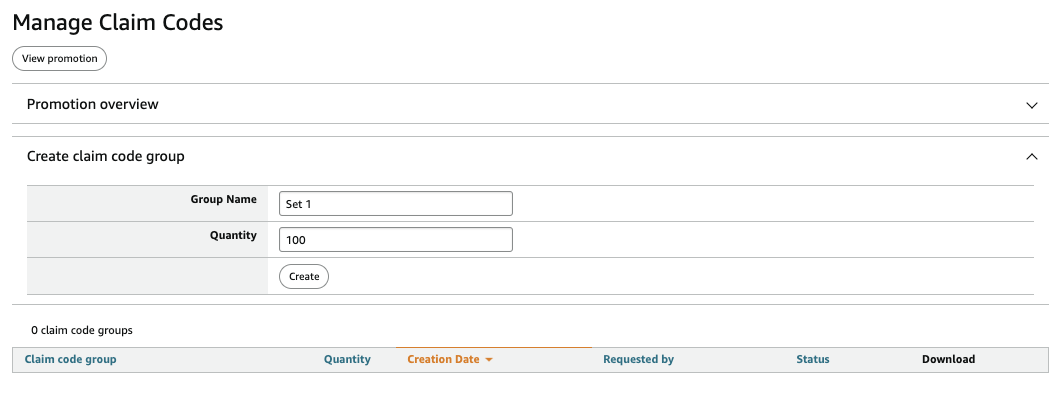Collapse the Create claim code group chevron

pos(1032,157)
